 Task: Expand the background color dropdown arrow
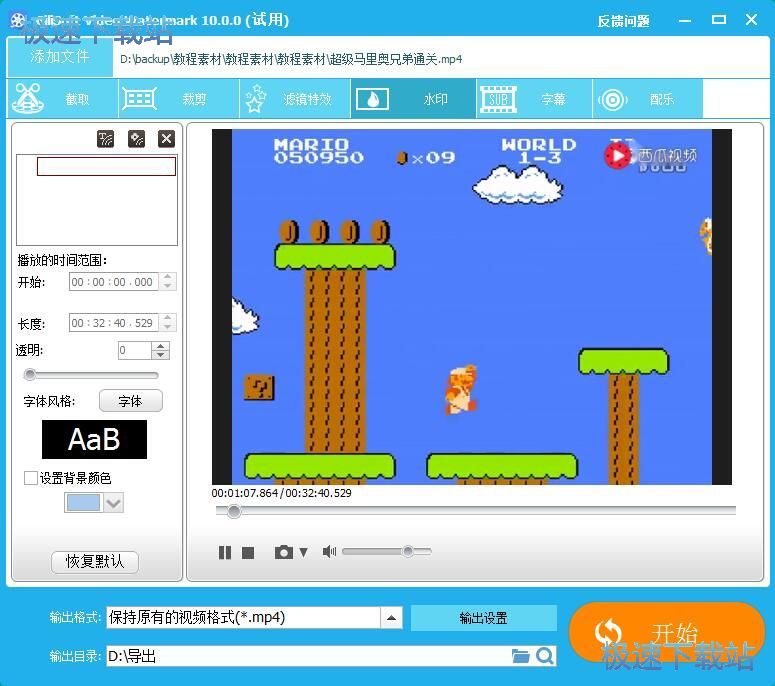(114, 503)
